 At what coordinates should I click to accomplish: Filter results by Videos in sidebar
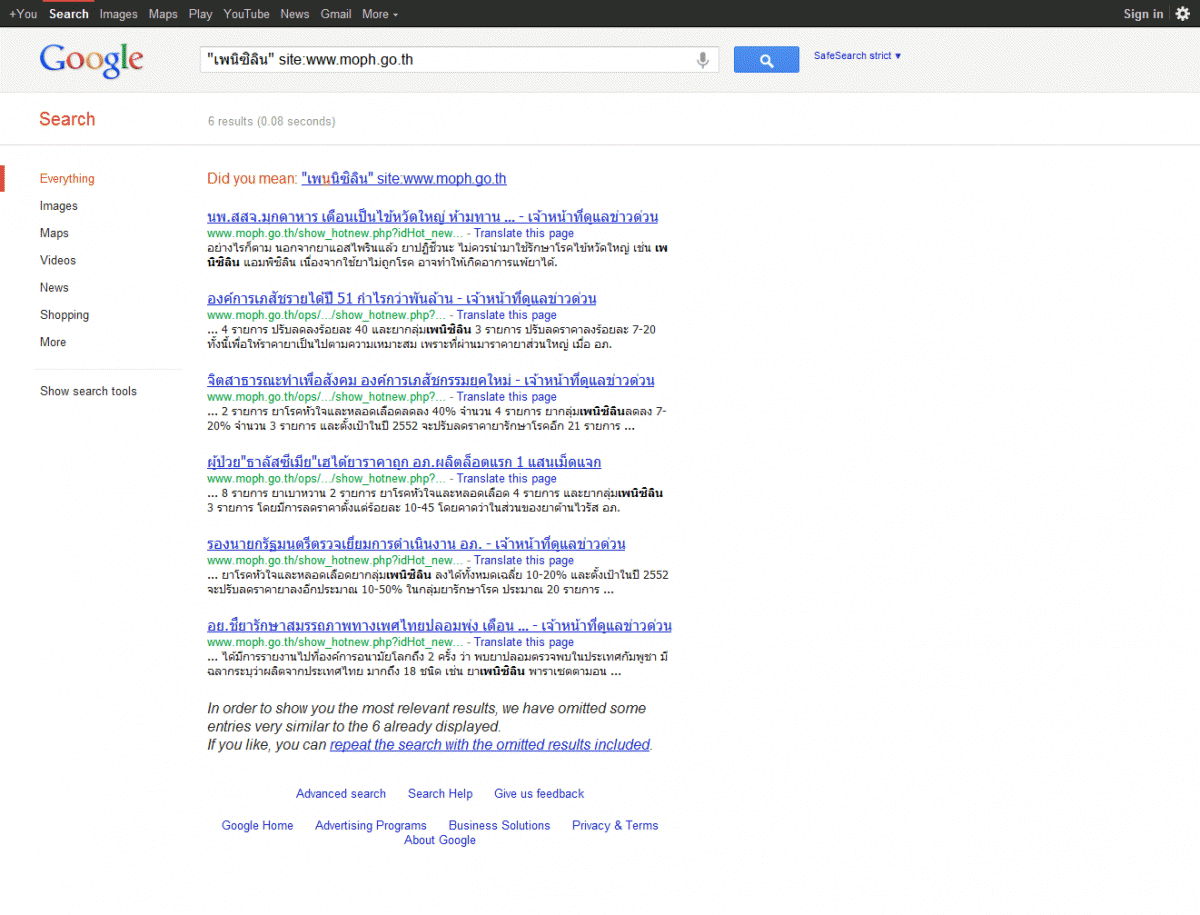(58, 260)
